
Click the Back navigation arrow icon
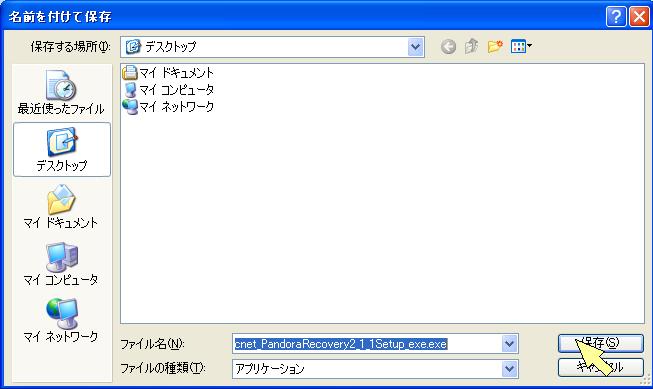point(448,47)
